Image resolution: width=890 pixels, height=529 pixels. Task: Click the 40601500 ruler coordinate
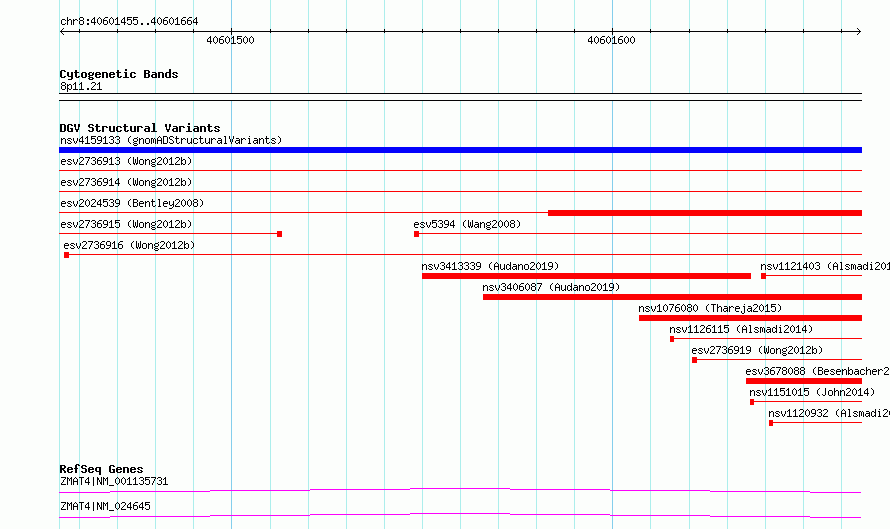coord(230,40)
